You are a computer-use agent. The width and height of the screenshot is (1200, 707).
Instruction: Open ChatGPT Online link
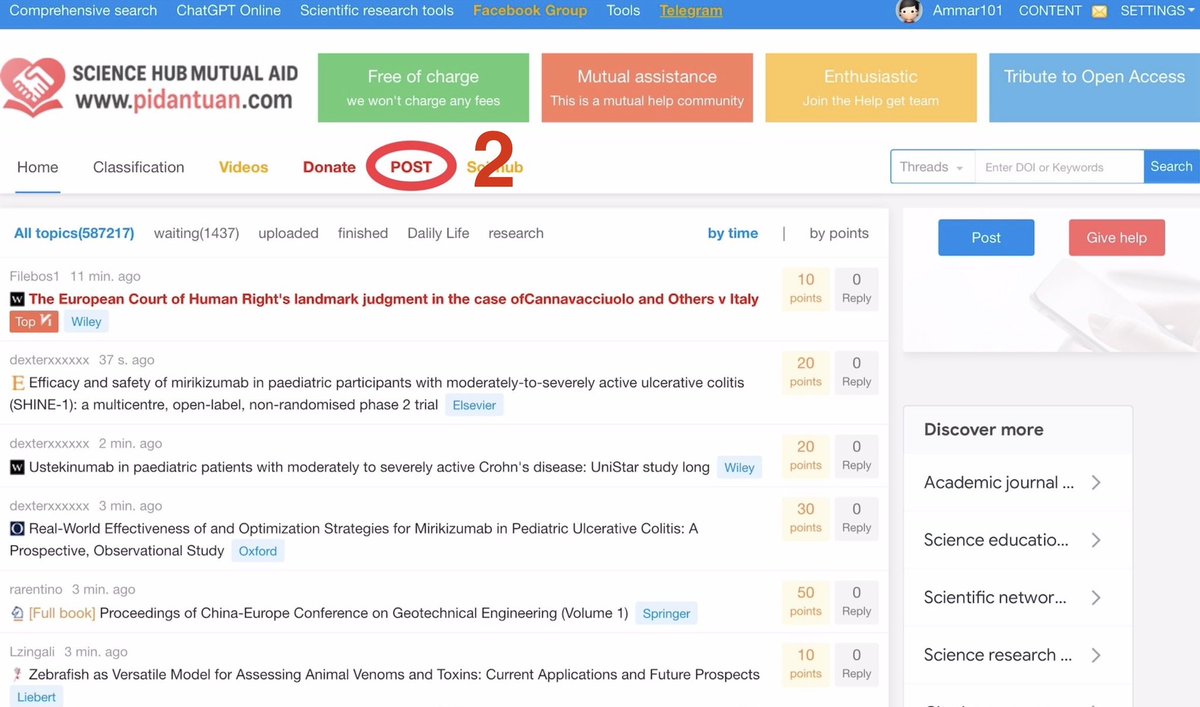point(229,11)
